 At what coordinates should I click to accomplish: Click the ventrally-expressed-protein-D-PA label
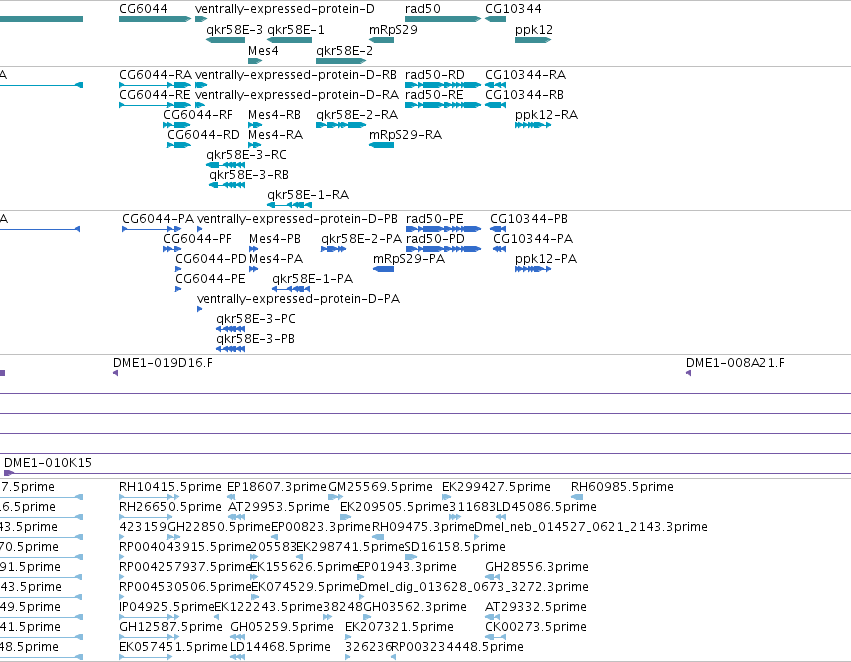(299, 300)
